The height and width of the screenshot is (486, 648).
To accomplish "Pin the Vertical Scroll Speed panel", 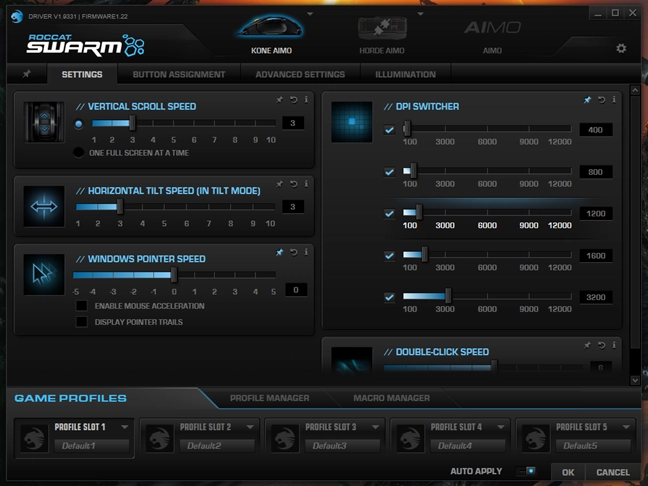I will tap(279, 100).
